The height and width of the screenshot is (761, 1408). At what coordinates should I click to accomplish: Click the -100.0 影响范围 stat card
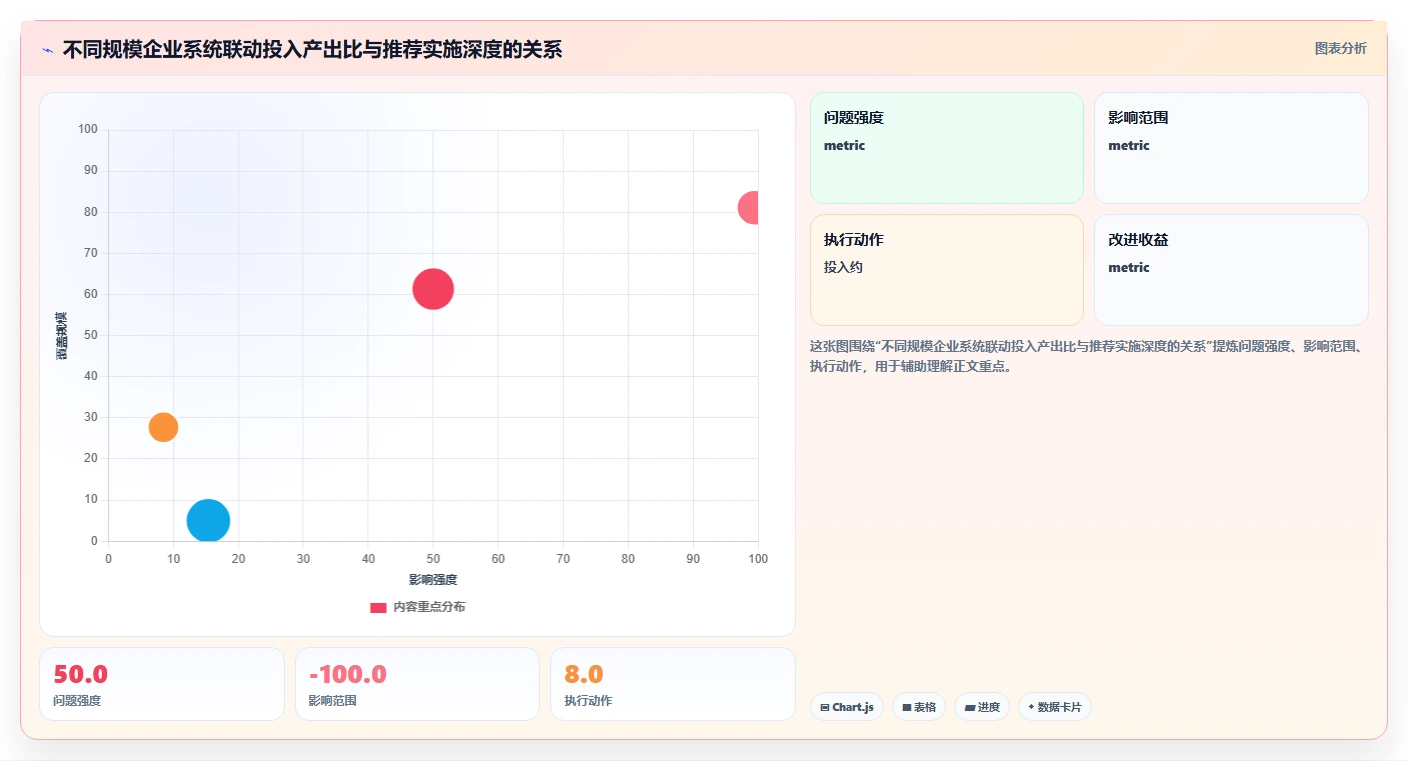[x=417, y=684]
